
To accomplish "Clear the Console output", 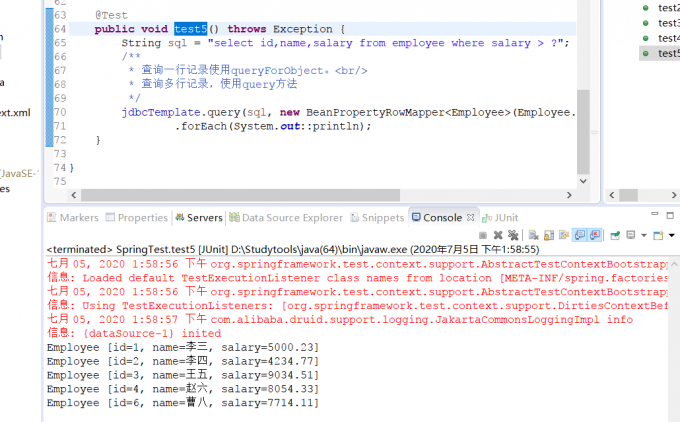I will click(x=533, y=235).
